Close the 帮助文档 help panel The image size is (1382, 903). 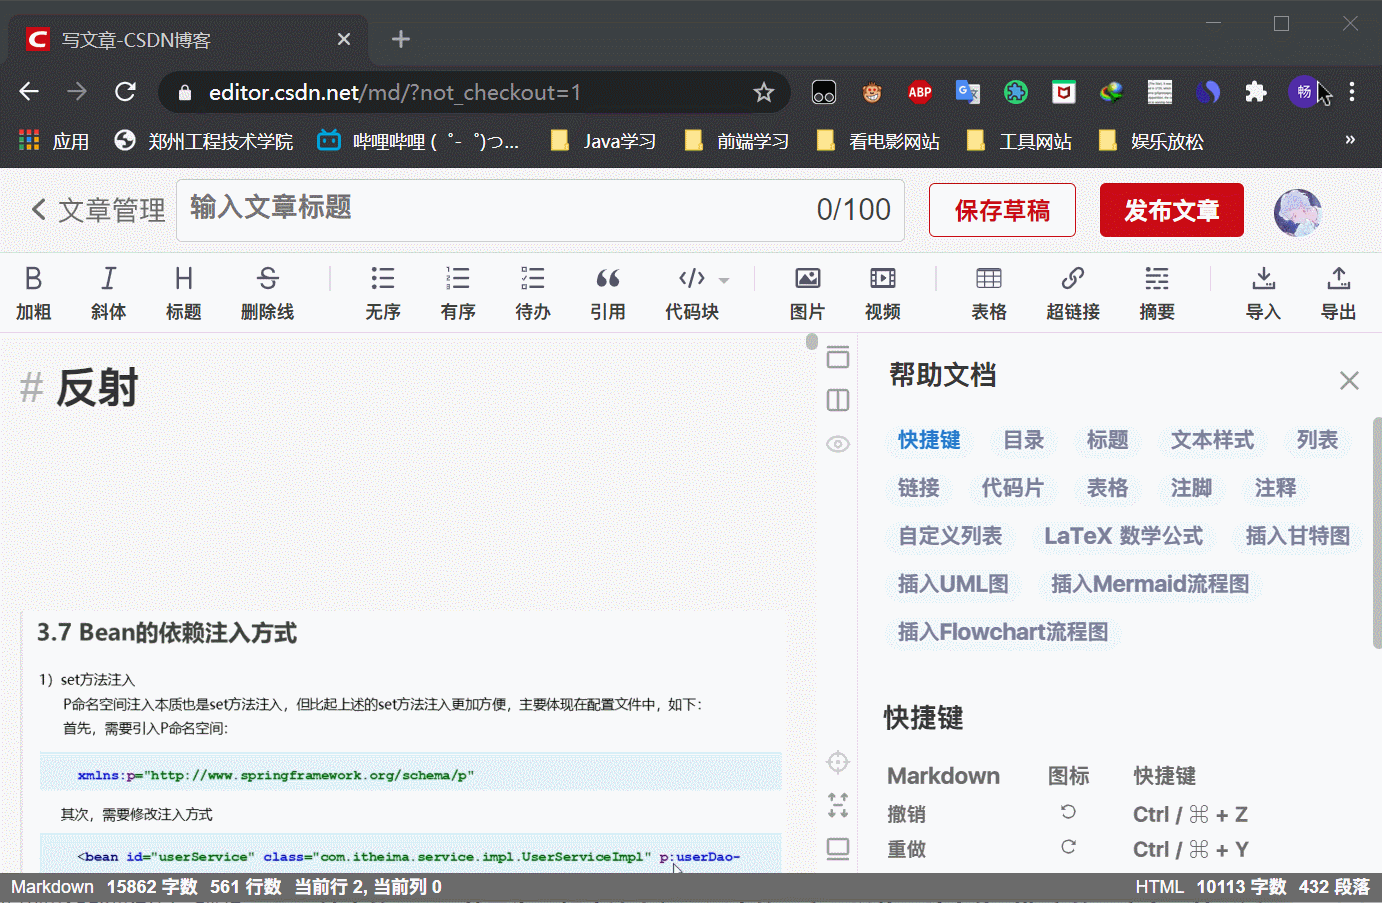point(1349,380)
